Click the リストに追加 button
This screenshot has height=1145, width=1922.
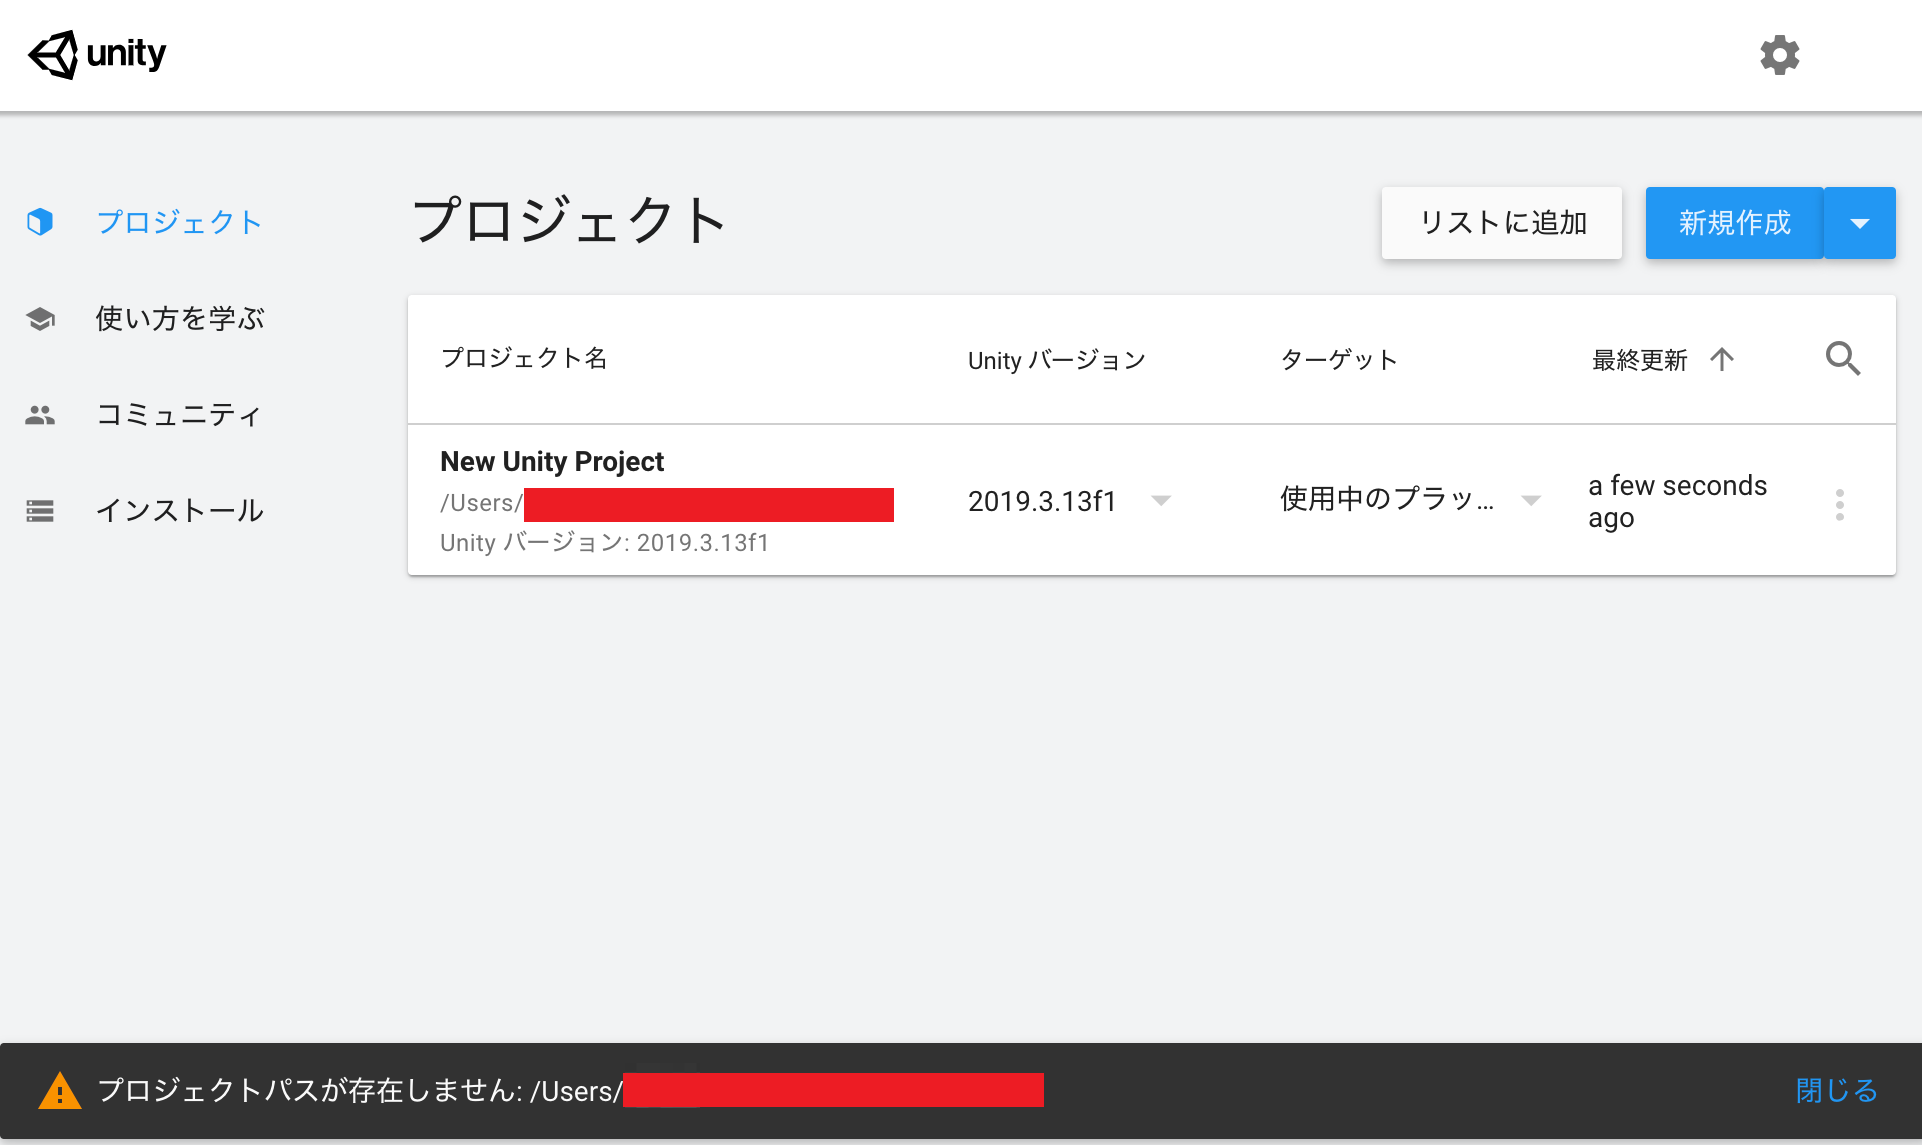[1501, 223]
